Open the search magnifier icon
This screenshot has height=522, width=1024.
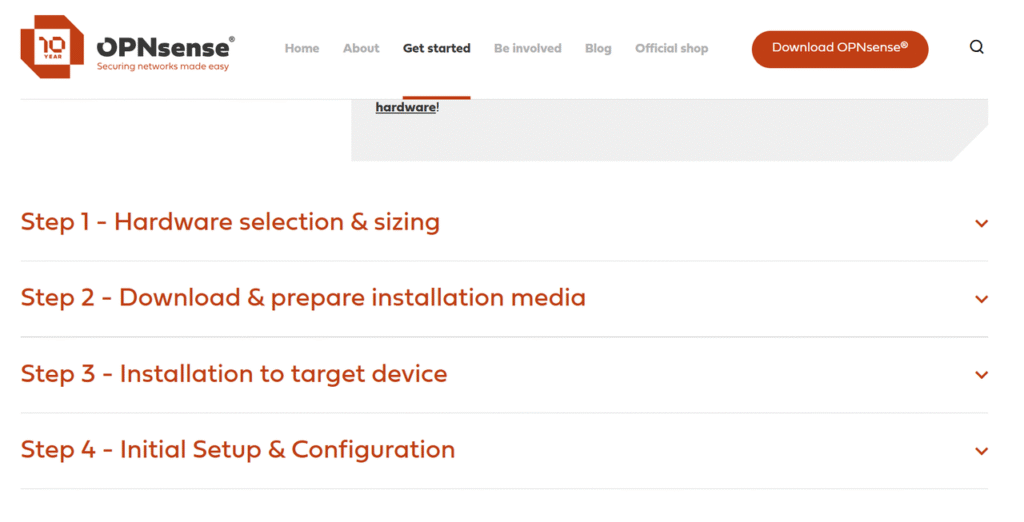[976, 47]
